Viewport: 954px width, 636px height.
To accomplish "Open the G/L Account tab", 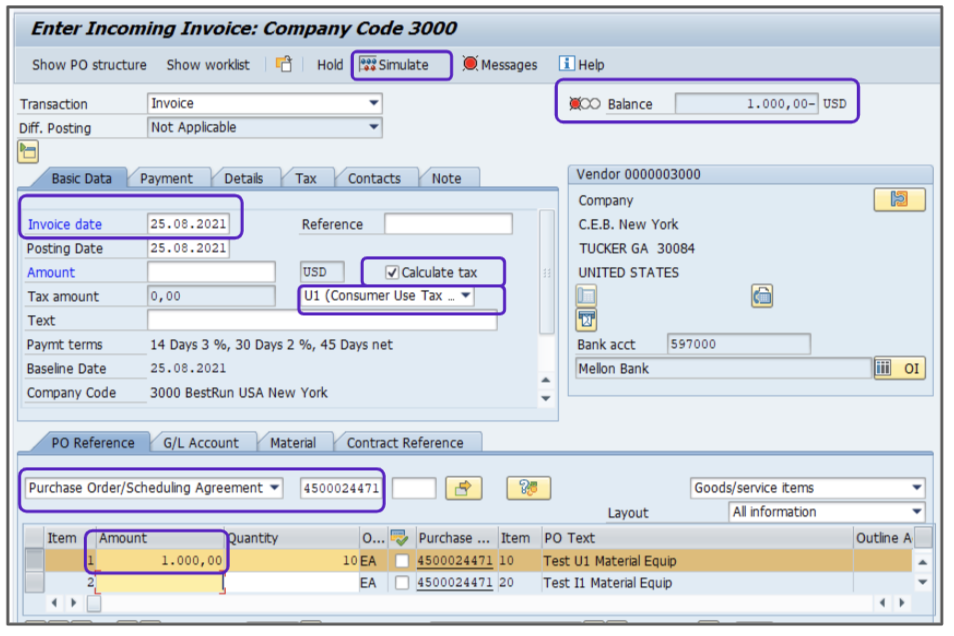I will pyautogui.click(x=201, y=442).
